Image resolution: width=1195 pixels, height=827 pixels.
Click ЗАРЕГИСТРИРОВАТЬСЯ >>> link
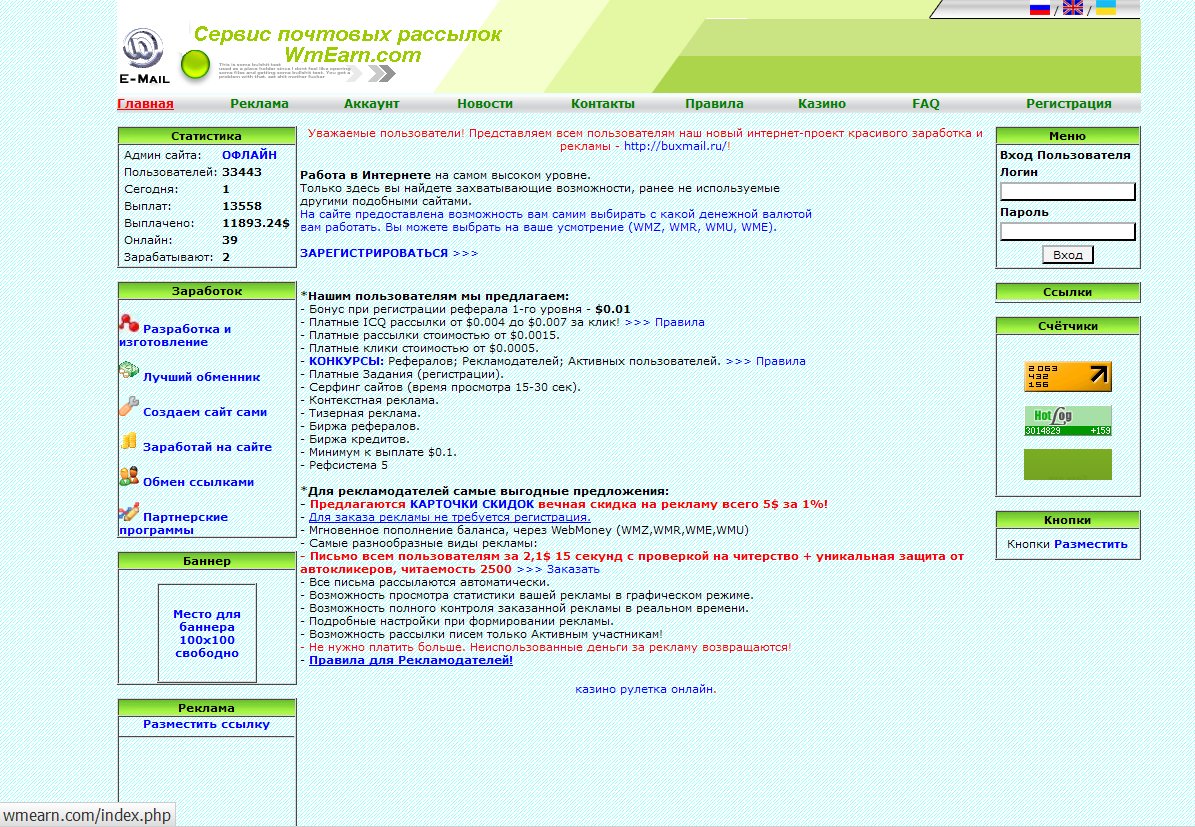pos(389,253)
